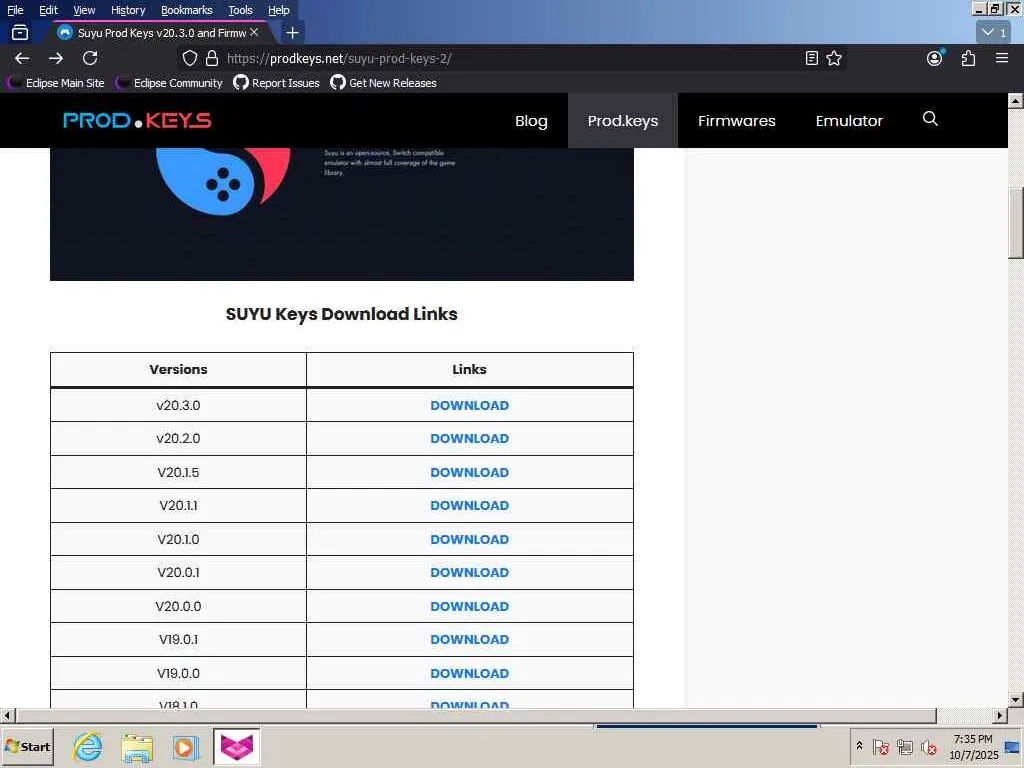Image resolution: width=1024 pixels, height=768 pixels.
Task: Click the site search magnifier icon
Action: click(930, 119)
